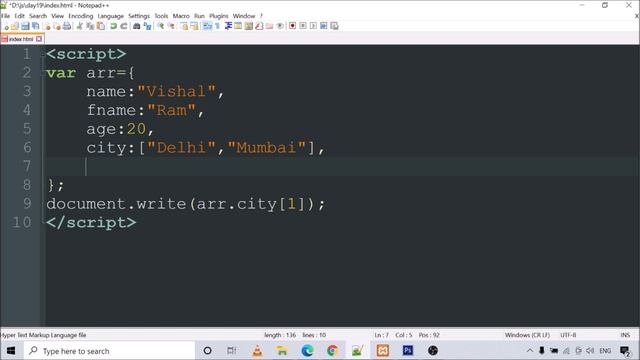Select the index.html document tab
The height and width of the screenshot is (360, 640).
[21, 39]
